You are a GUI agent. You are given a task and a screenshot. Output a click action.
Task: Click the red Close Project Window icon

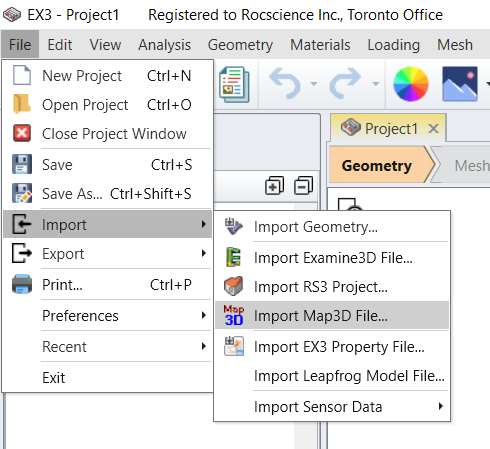22,133
